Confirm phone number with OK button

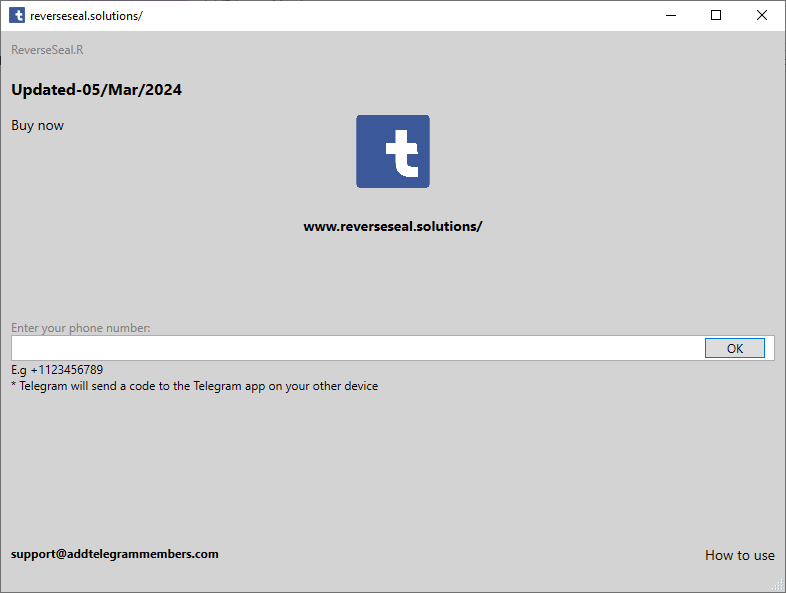[734, 348]
